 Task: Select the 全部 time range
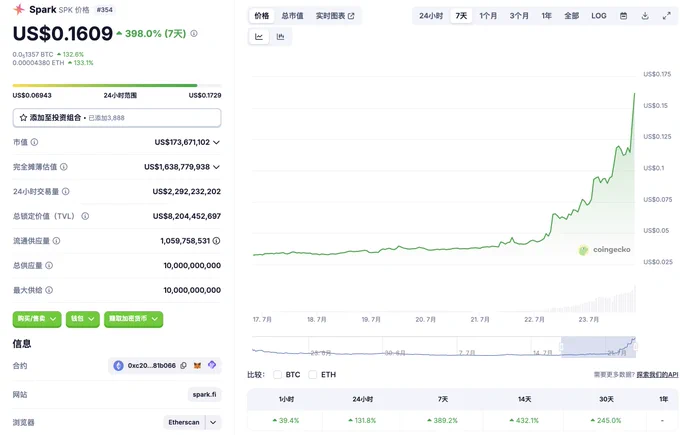coord(572,16)
